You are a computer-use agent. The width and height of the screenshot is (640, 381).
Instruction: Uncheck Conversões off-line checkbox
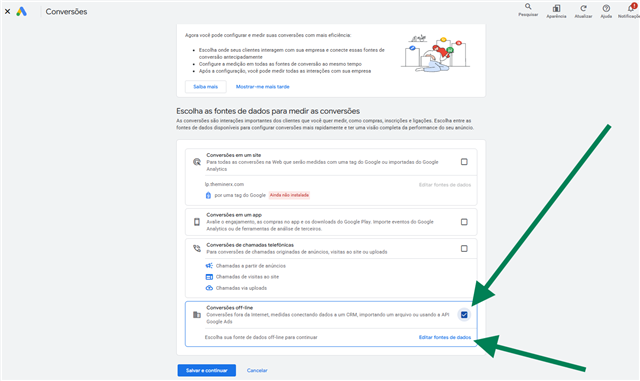(x=464, y=314)
